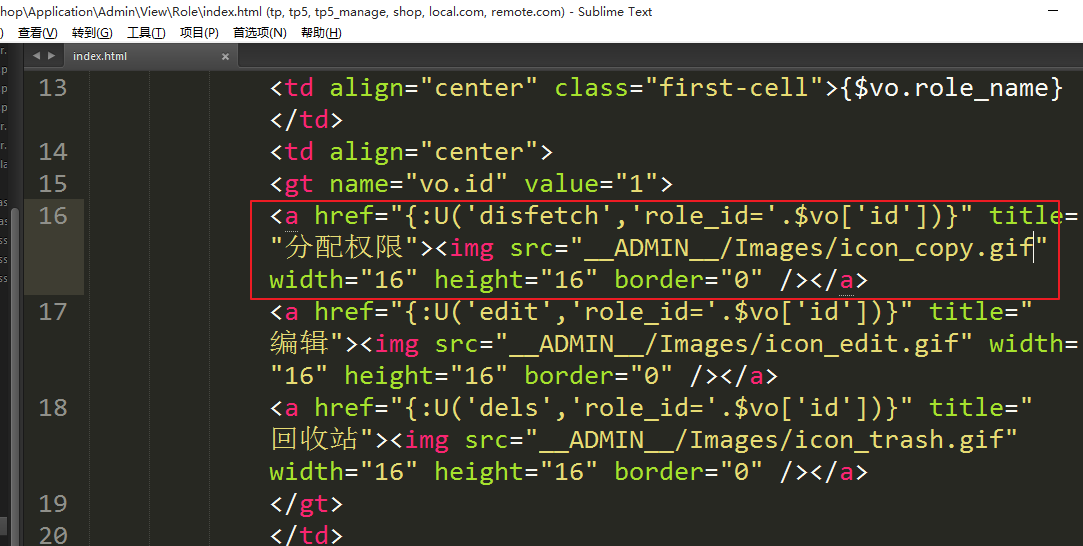The height and width of the screenshot is (546, 1083).
Task: Open the 项目(P) menu
Action: click(x=199, y=33)
